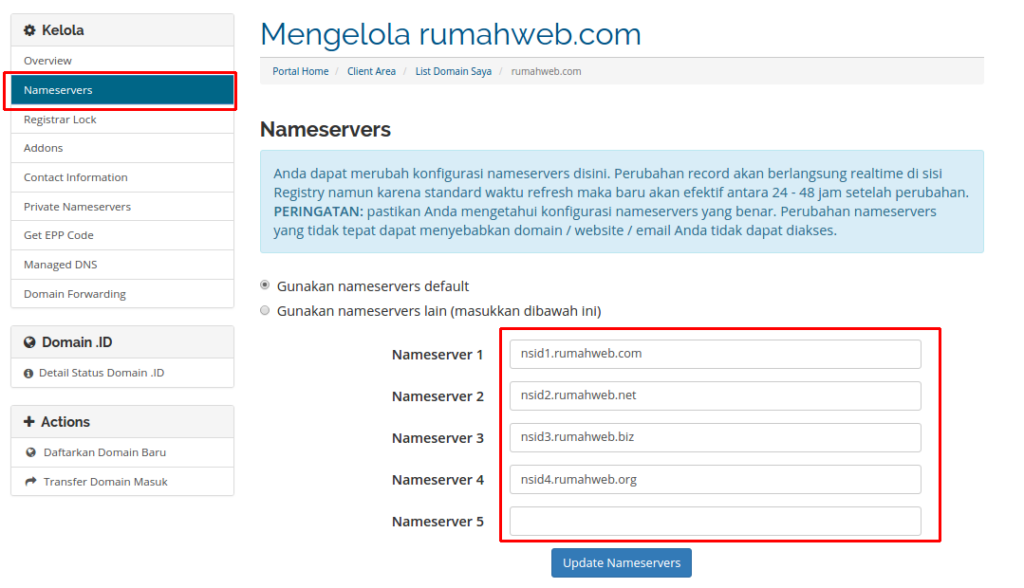Click the Nameserver 1 field containing nsid1.rumahweb.com
The height and width of the screenshot is (588, 1024).
[716, 353]
